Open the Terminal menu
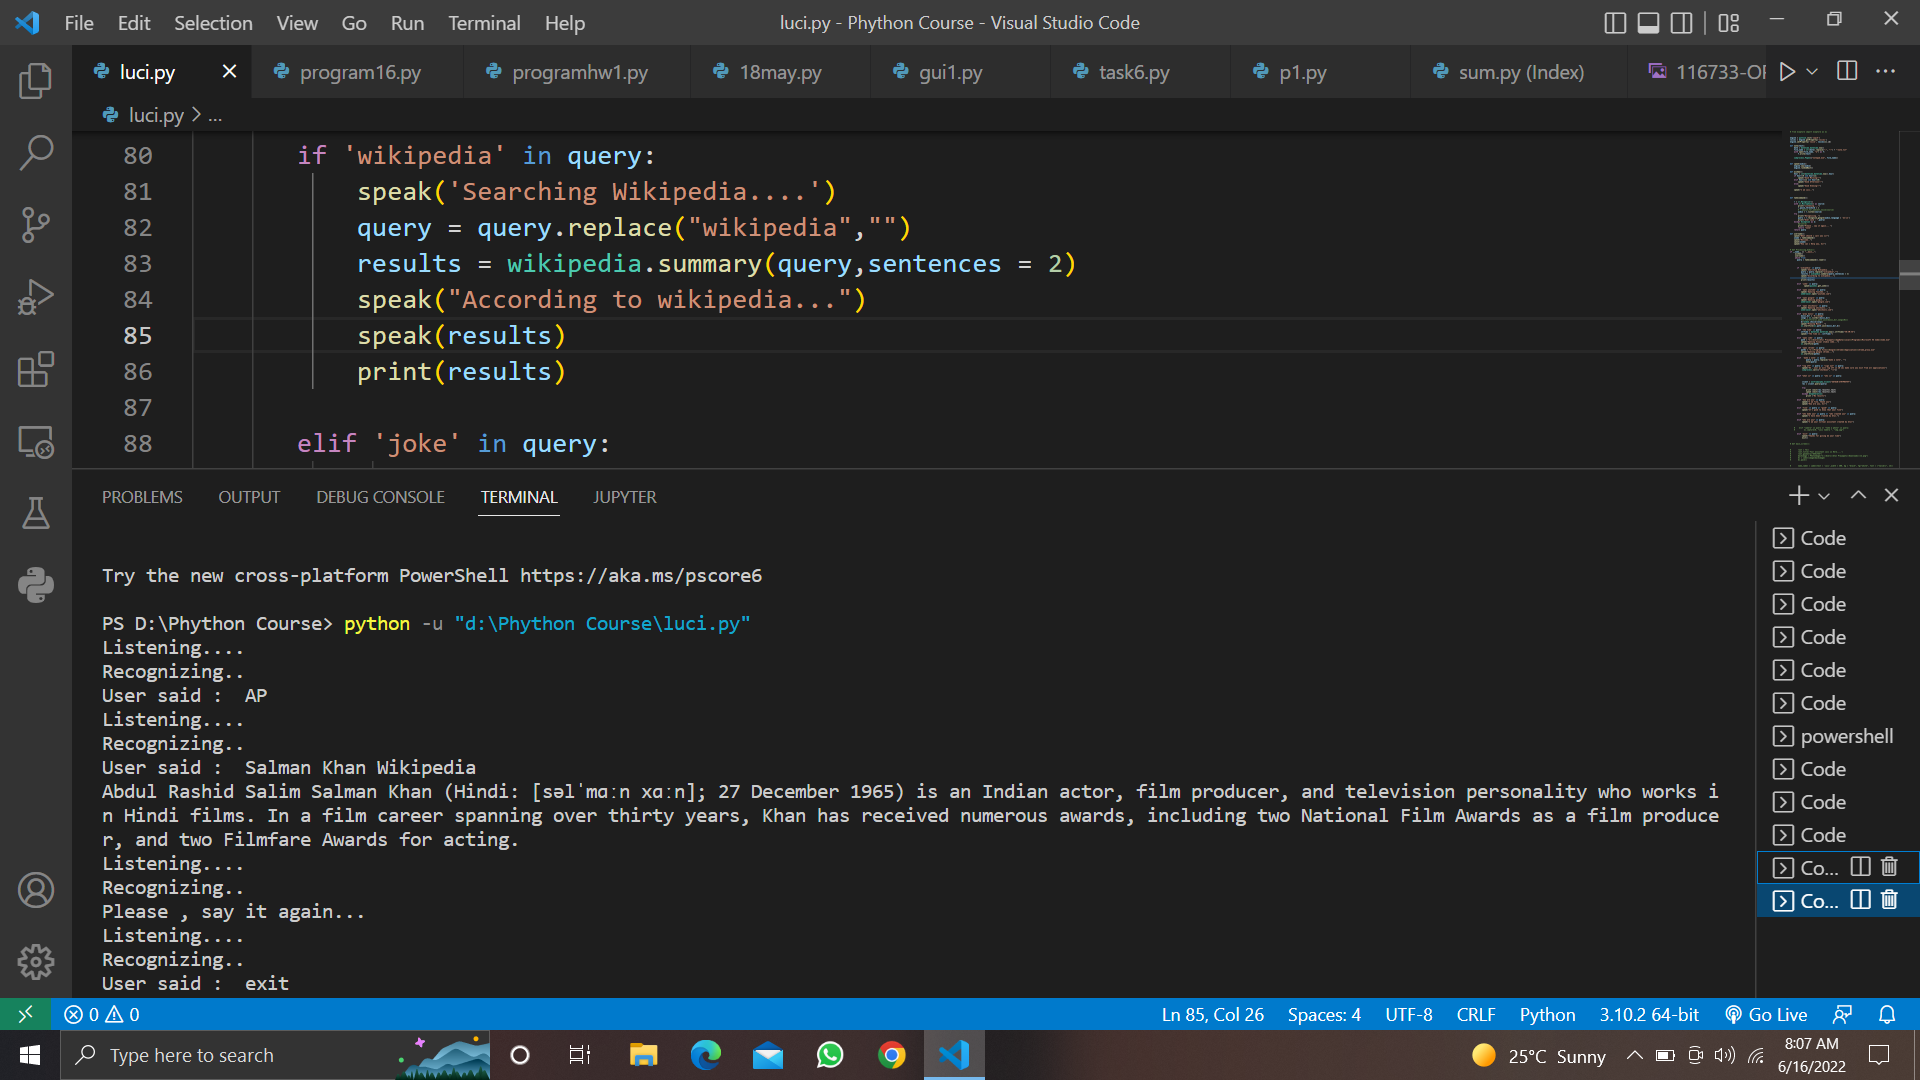1920x1080 pixels. click(x=483, y=22)
